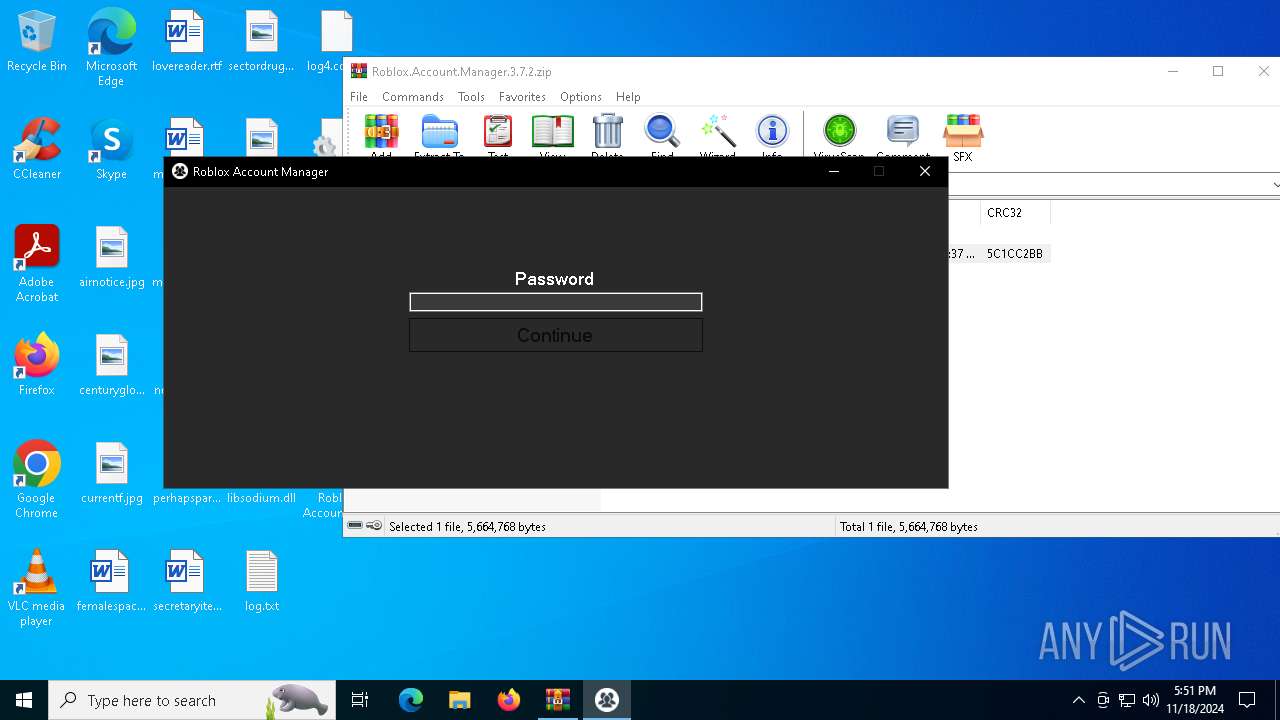1280x720 pixels.
Task: Click the network tray icon
Action: point(1127,700)
